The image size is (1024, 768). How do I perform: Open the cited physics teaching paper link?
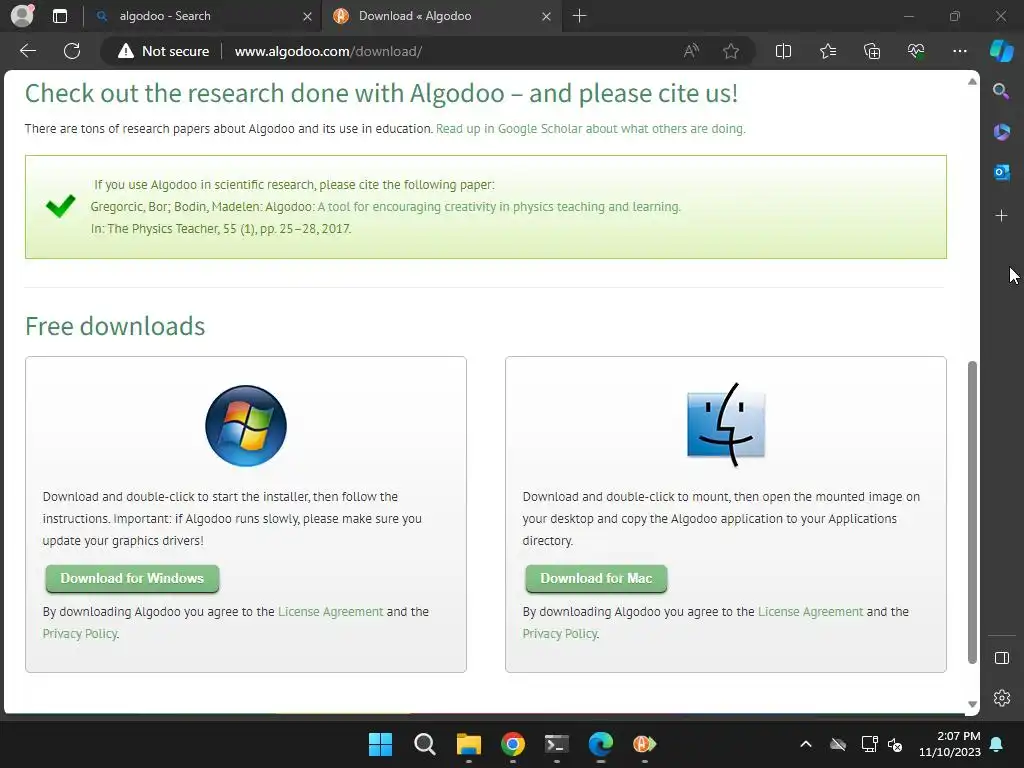pyautogui.click(x=499, y=206)
